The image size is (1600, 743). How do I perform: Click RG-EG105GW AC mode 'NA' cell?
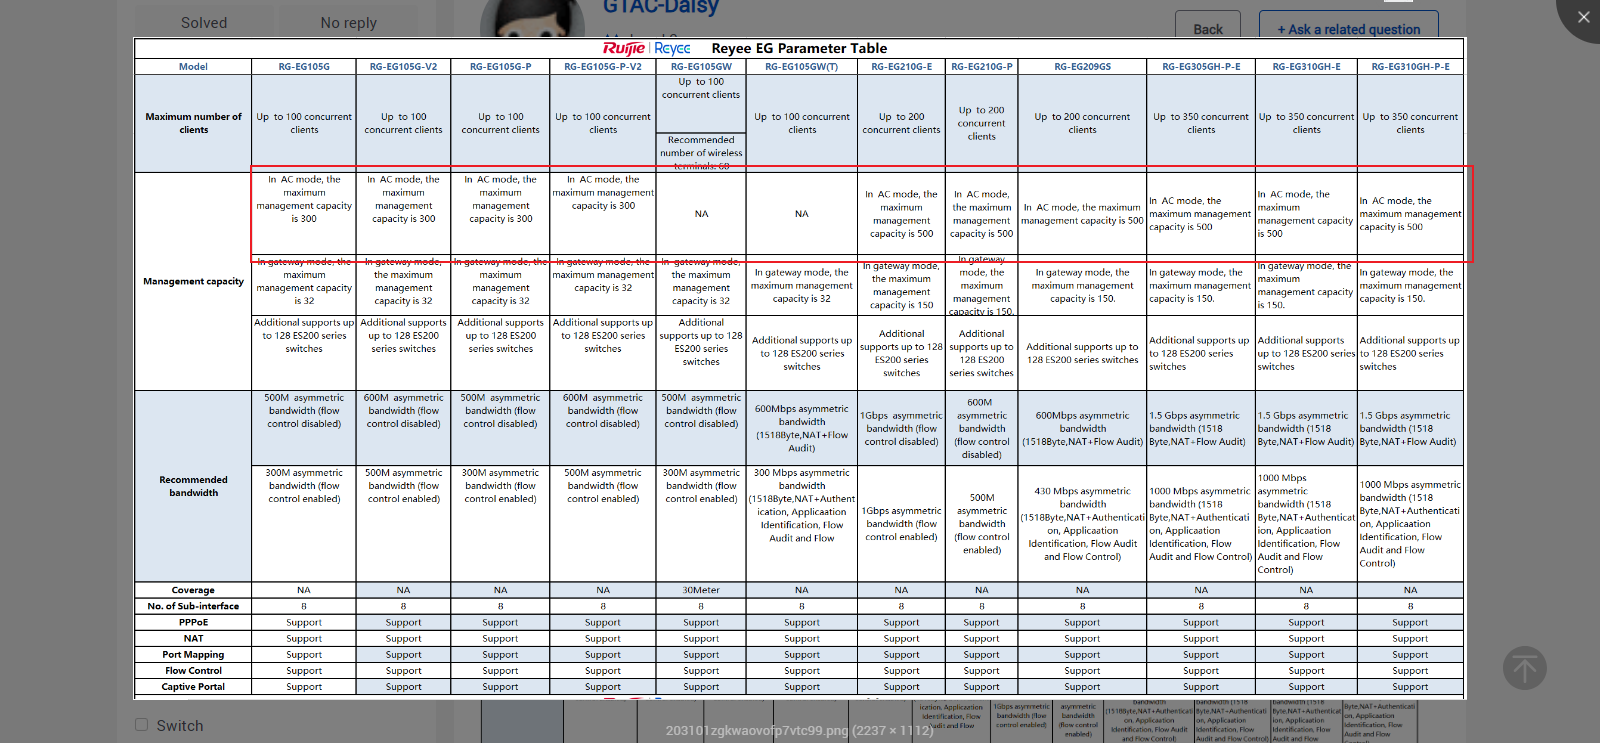click(x=701, y=214)
